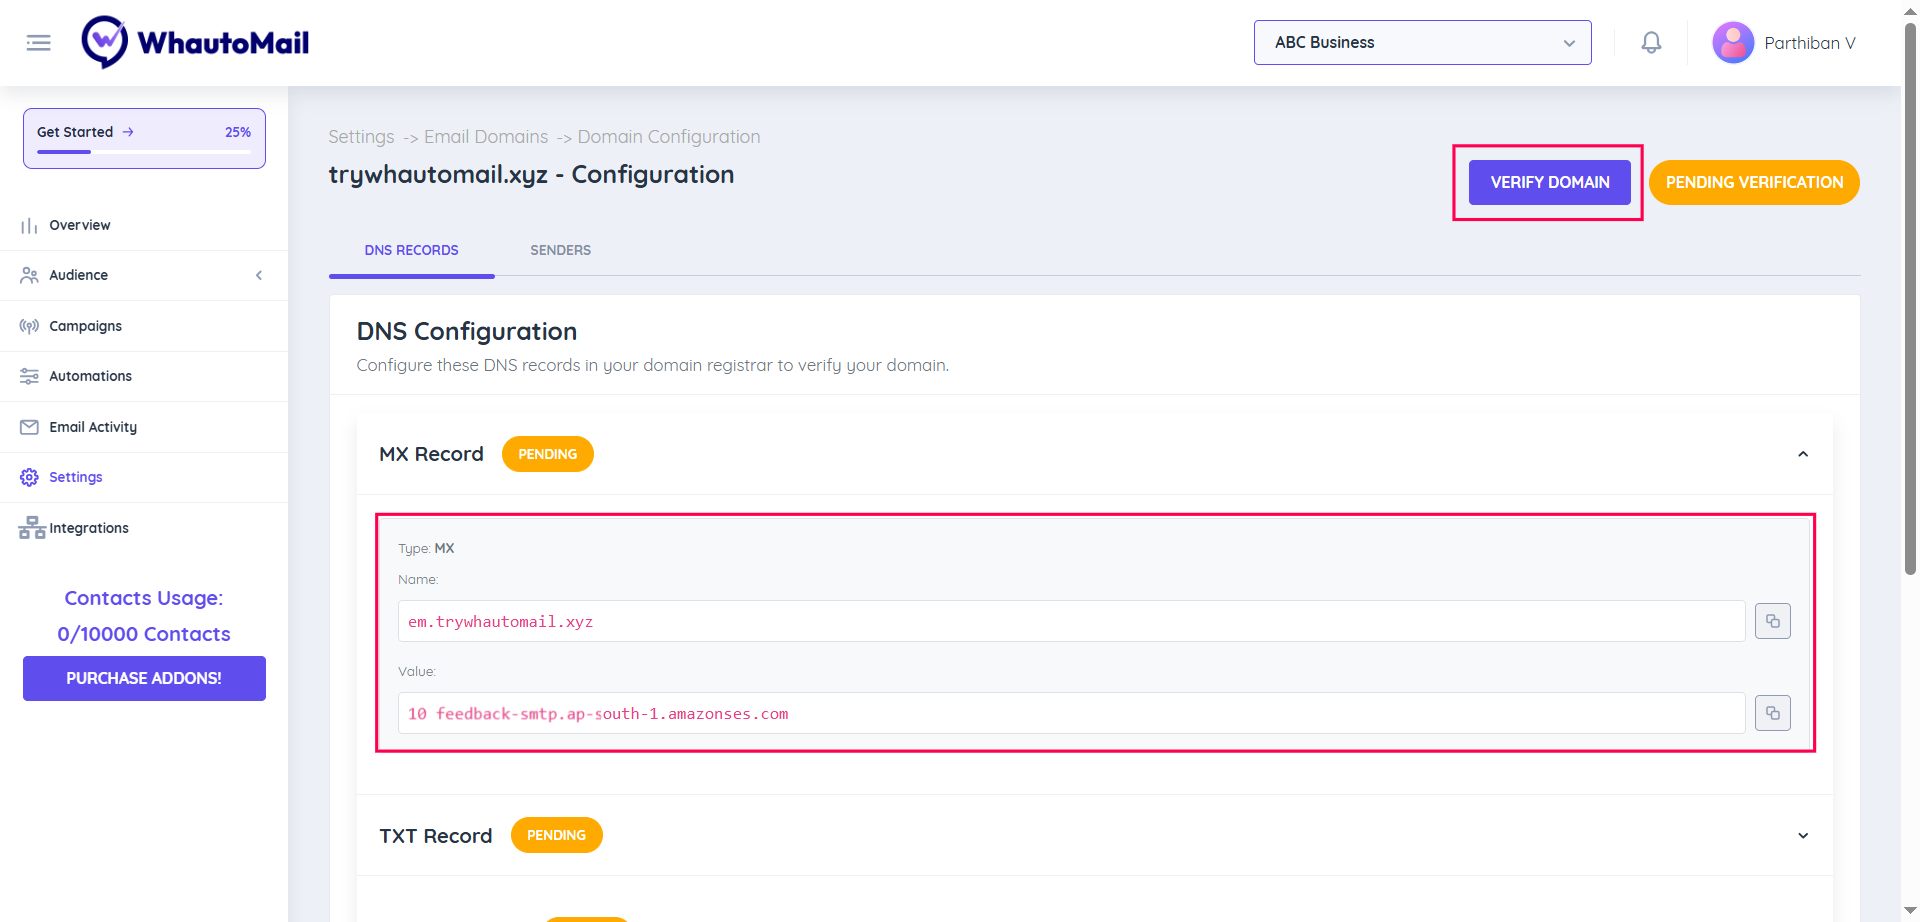Click the VERIFY DOMAIN button
Viewport: 1920px width, 922px height.
1549,182
